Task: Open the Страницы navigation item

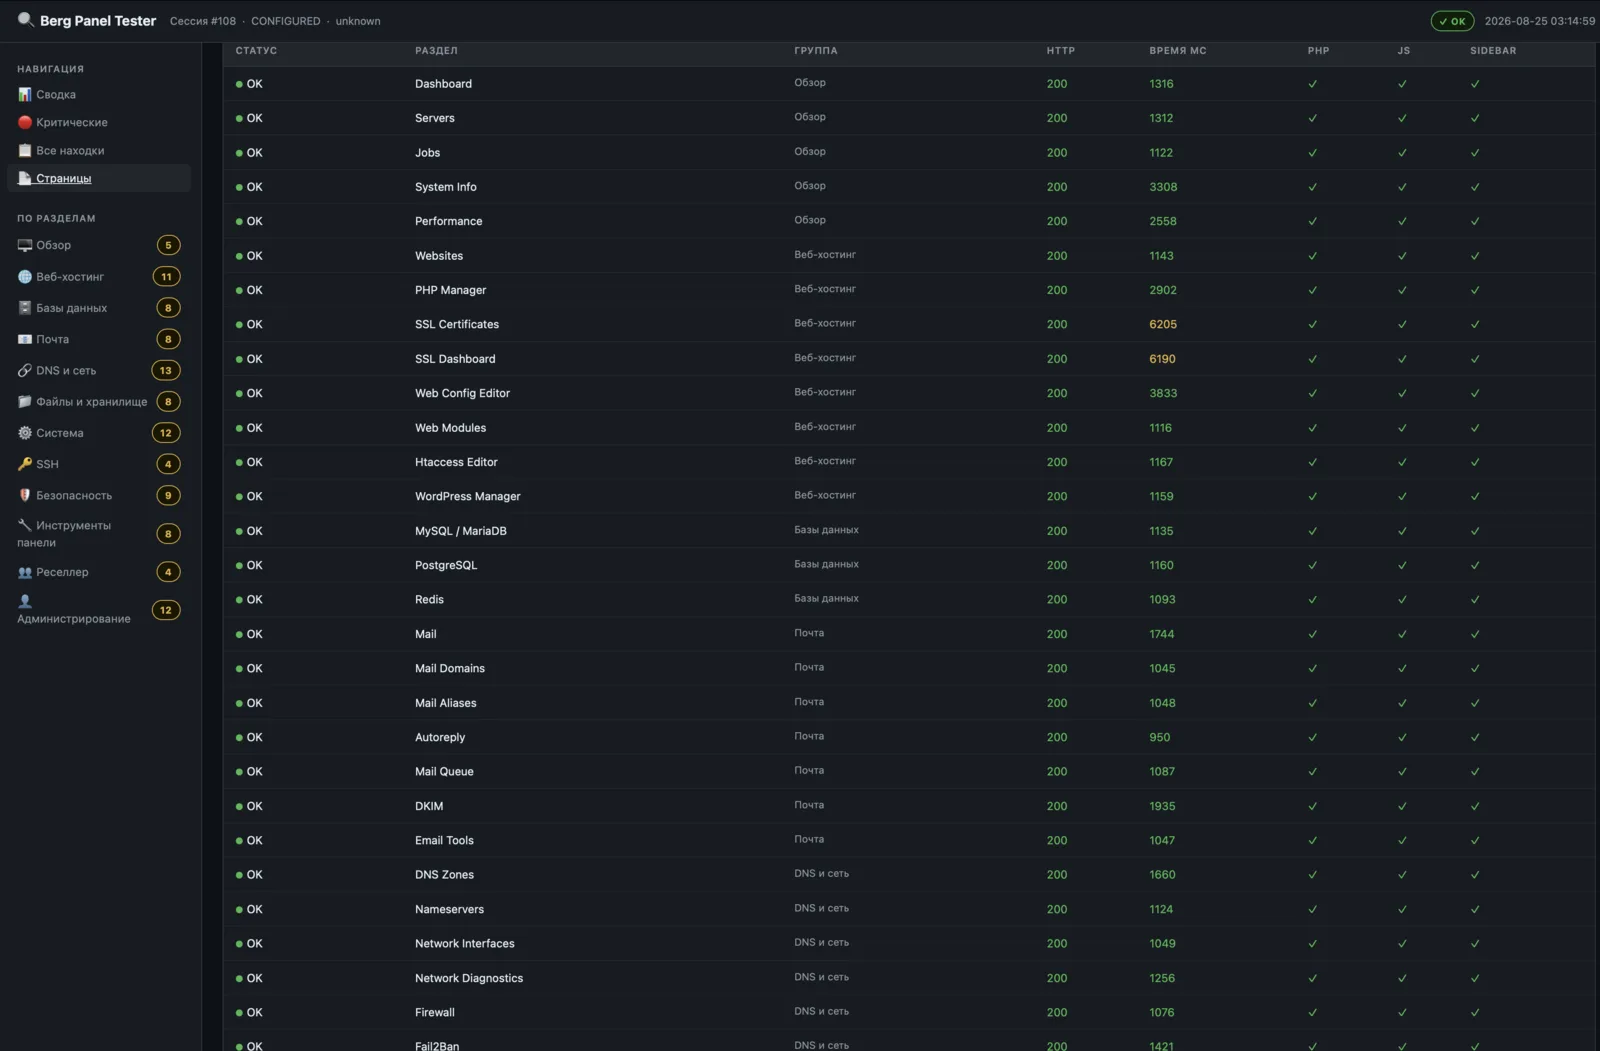Action: (x=99, y=178)
